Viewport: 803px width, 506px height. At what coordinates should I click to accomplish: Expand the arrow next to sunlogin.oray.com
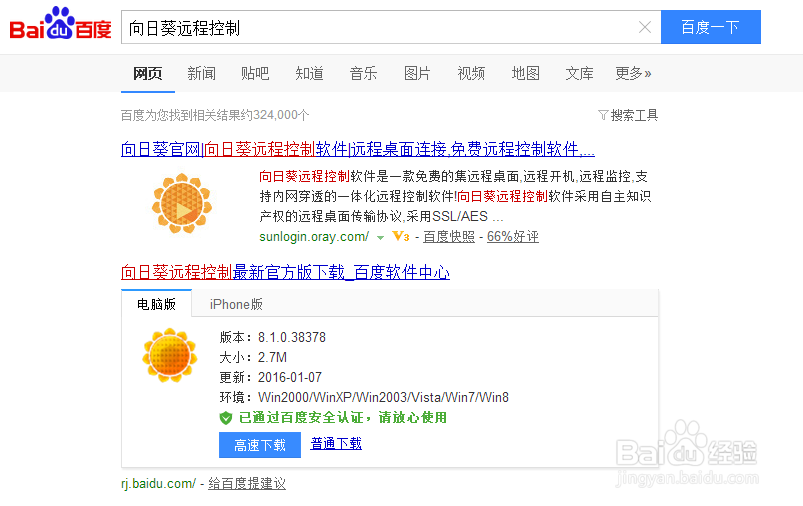[x=380, y=238]
